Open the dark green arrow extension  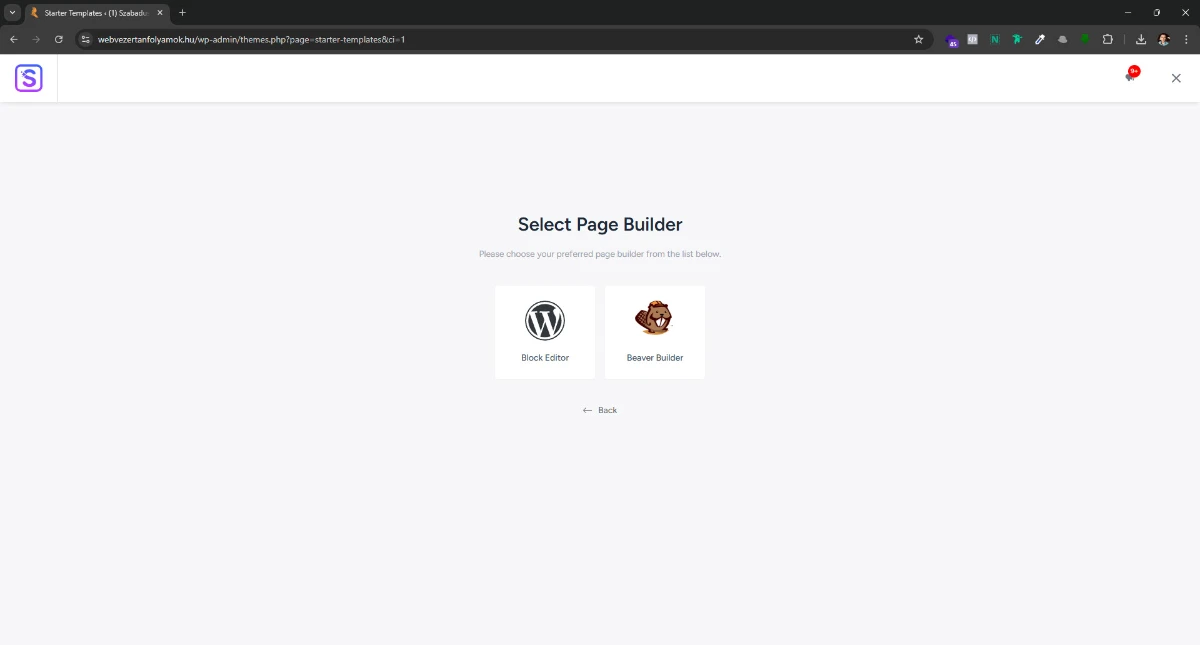(1085, 39)
